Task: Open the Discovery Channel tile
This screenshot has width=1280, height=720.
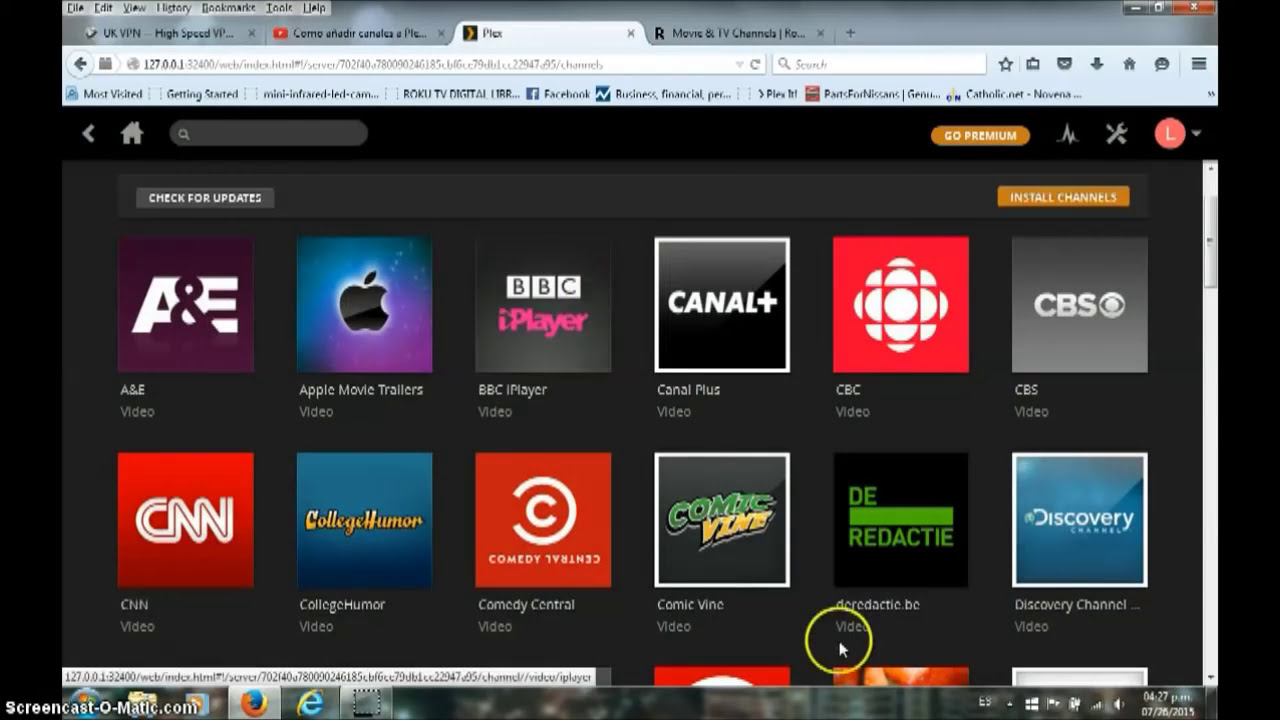Action: pyautogui.click(x=1080, y=520)
